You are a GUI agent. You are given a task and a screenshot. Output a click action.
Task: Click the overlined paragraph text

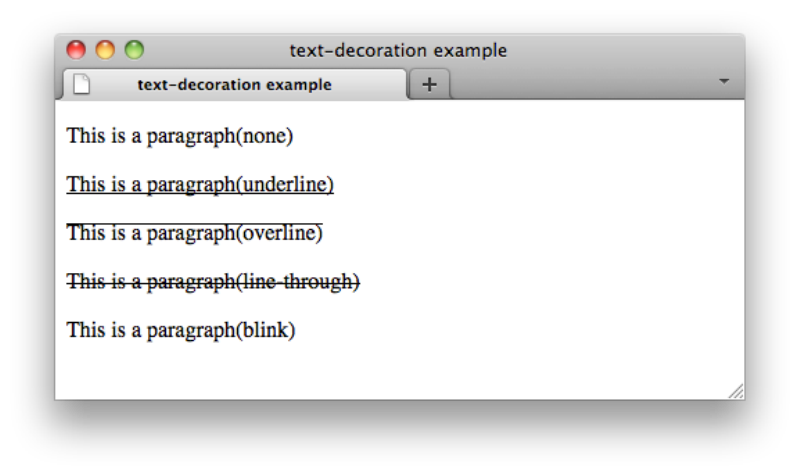(195, 233)
